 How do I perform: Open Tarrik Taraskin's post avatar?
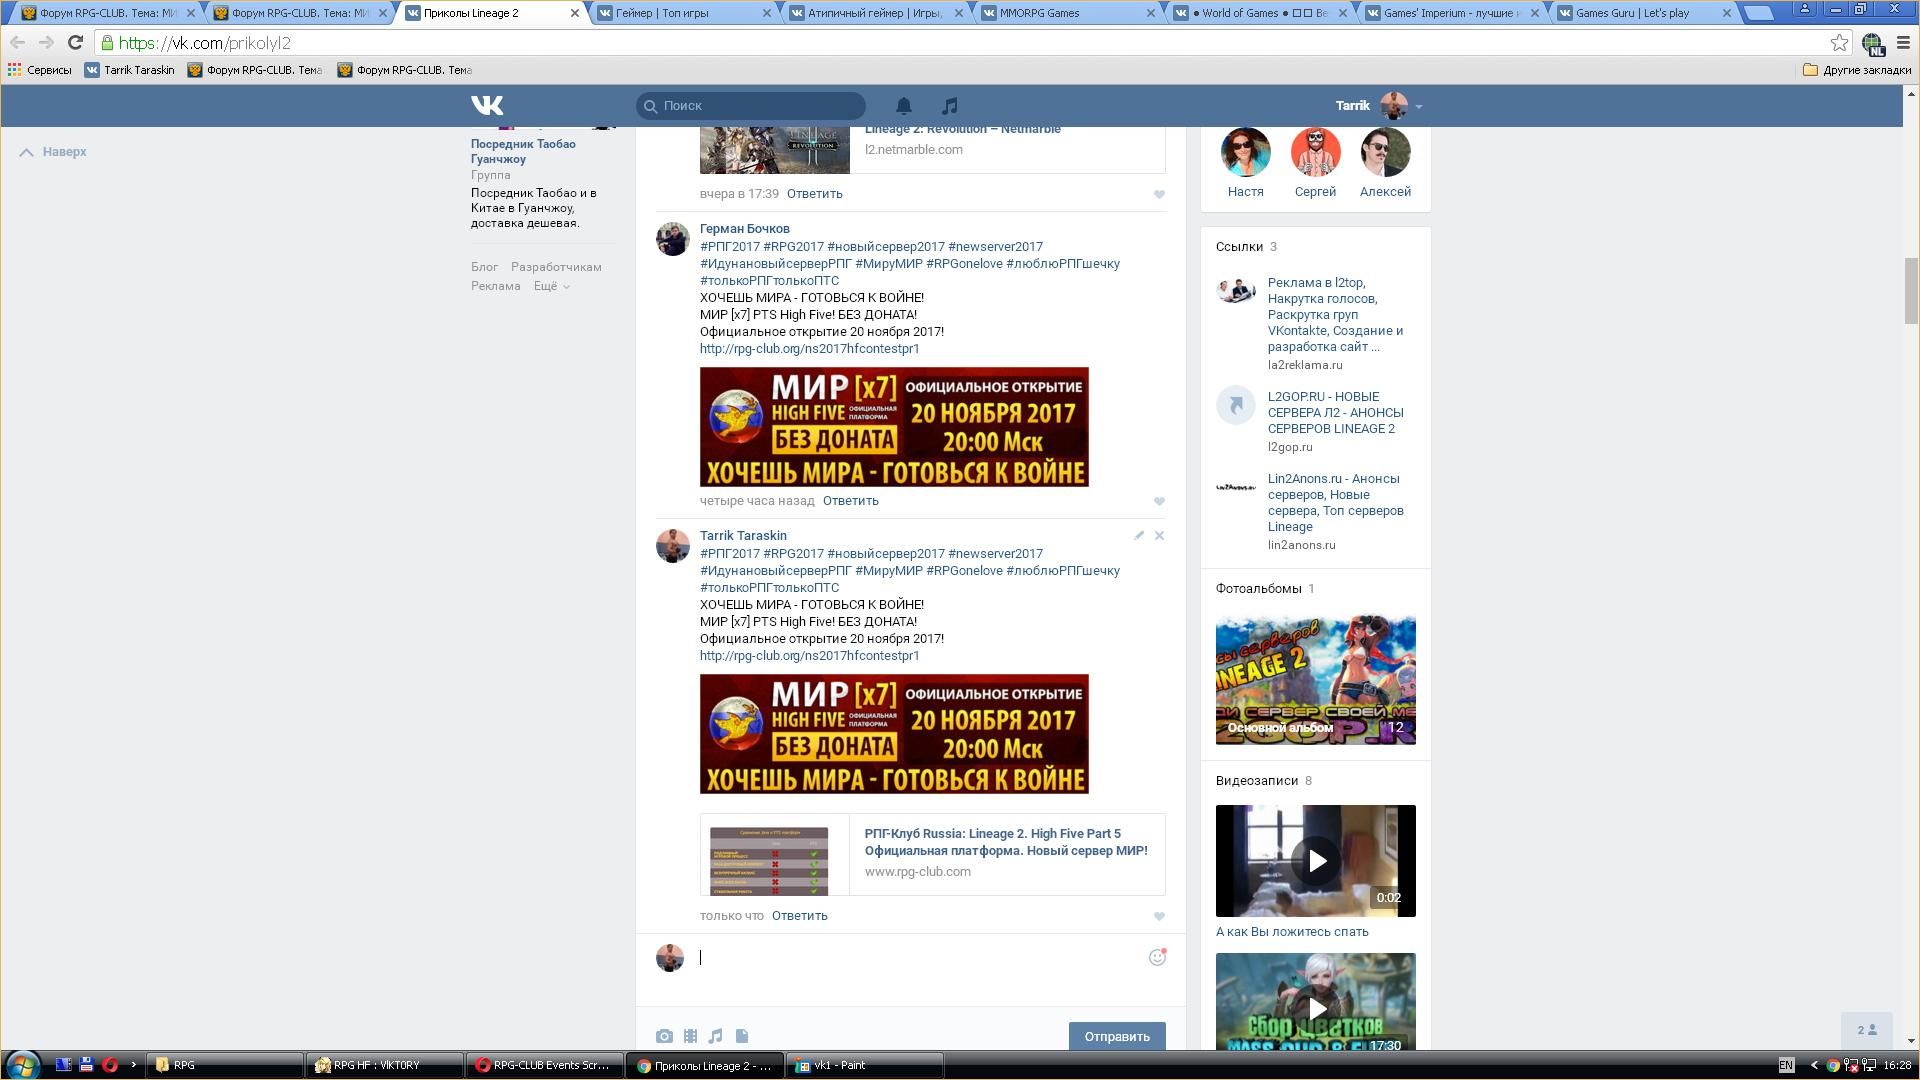[672, 546]
